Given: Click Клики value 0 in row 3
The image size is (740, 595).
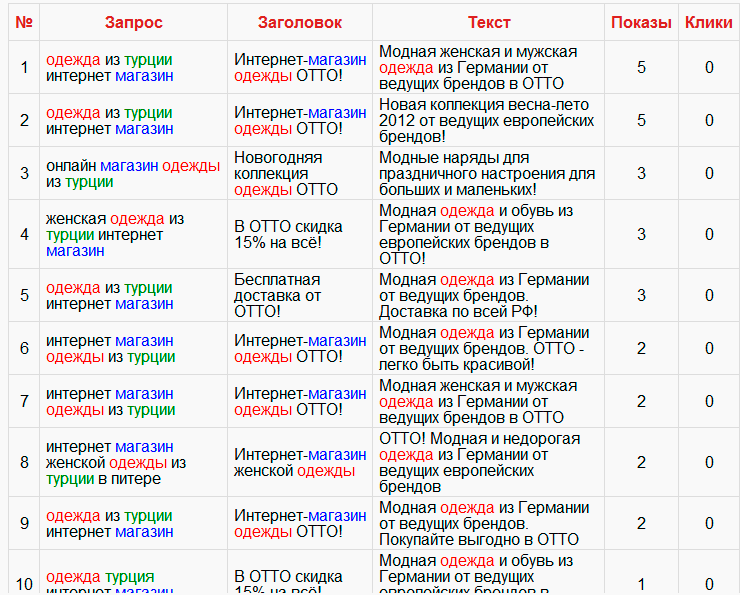Looking at the screenshot, I should tap(709, 173).
